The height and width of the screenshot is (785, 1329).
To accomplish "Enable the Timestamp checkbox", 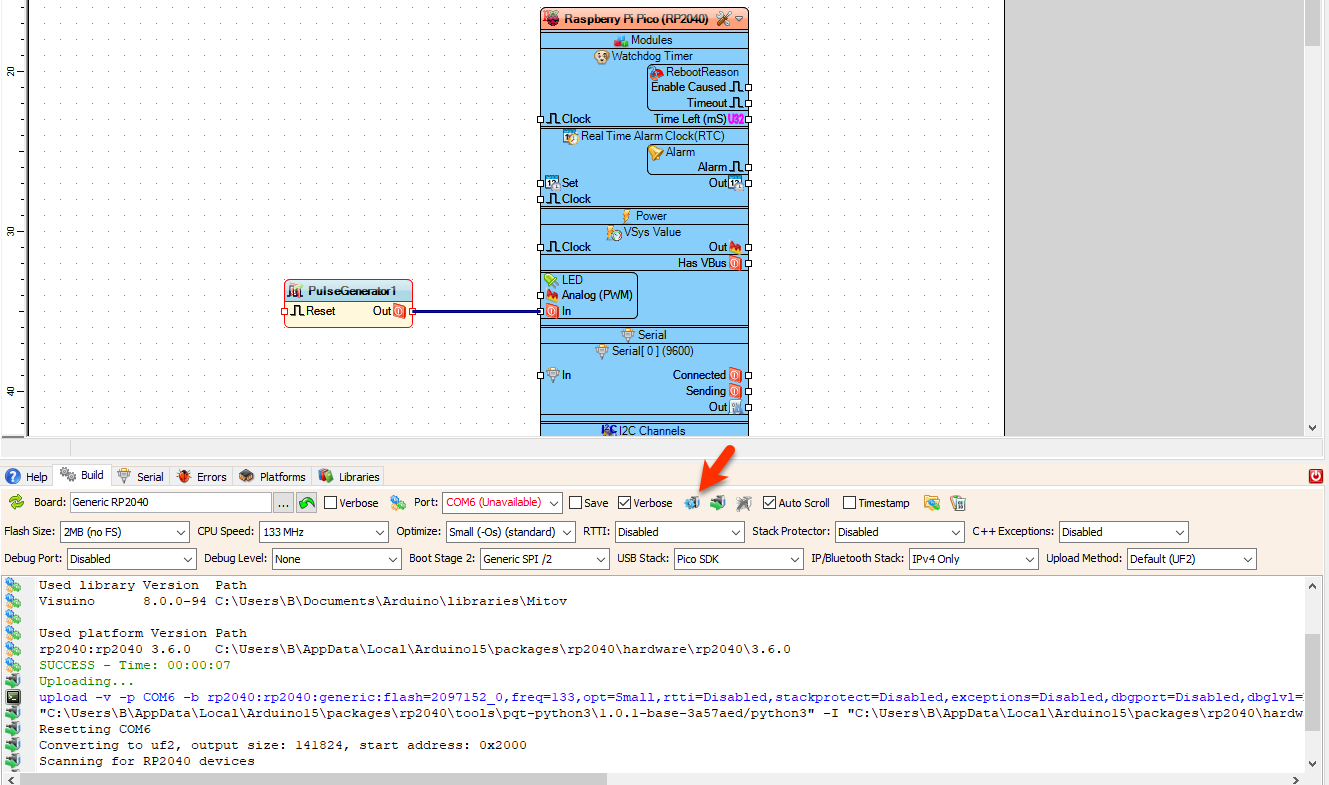I will point(848,503).
